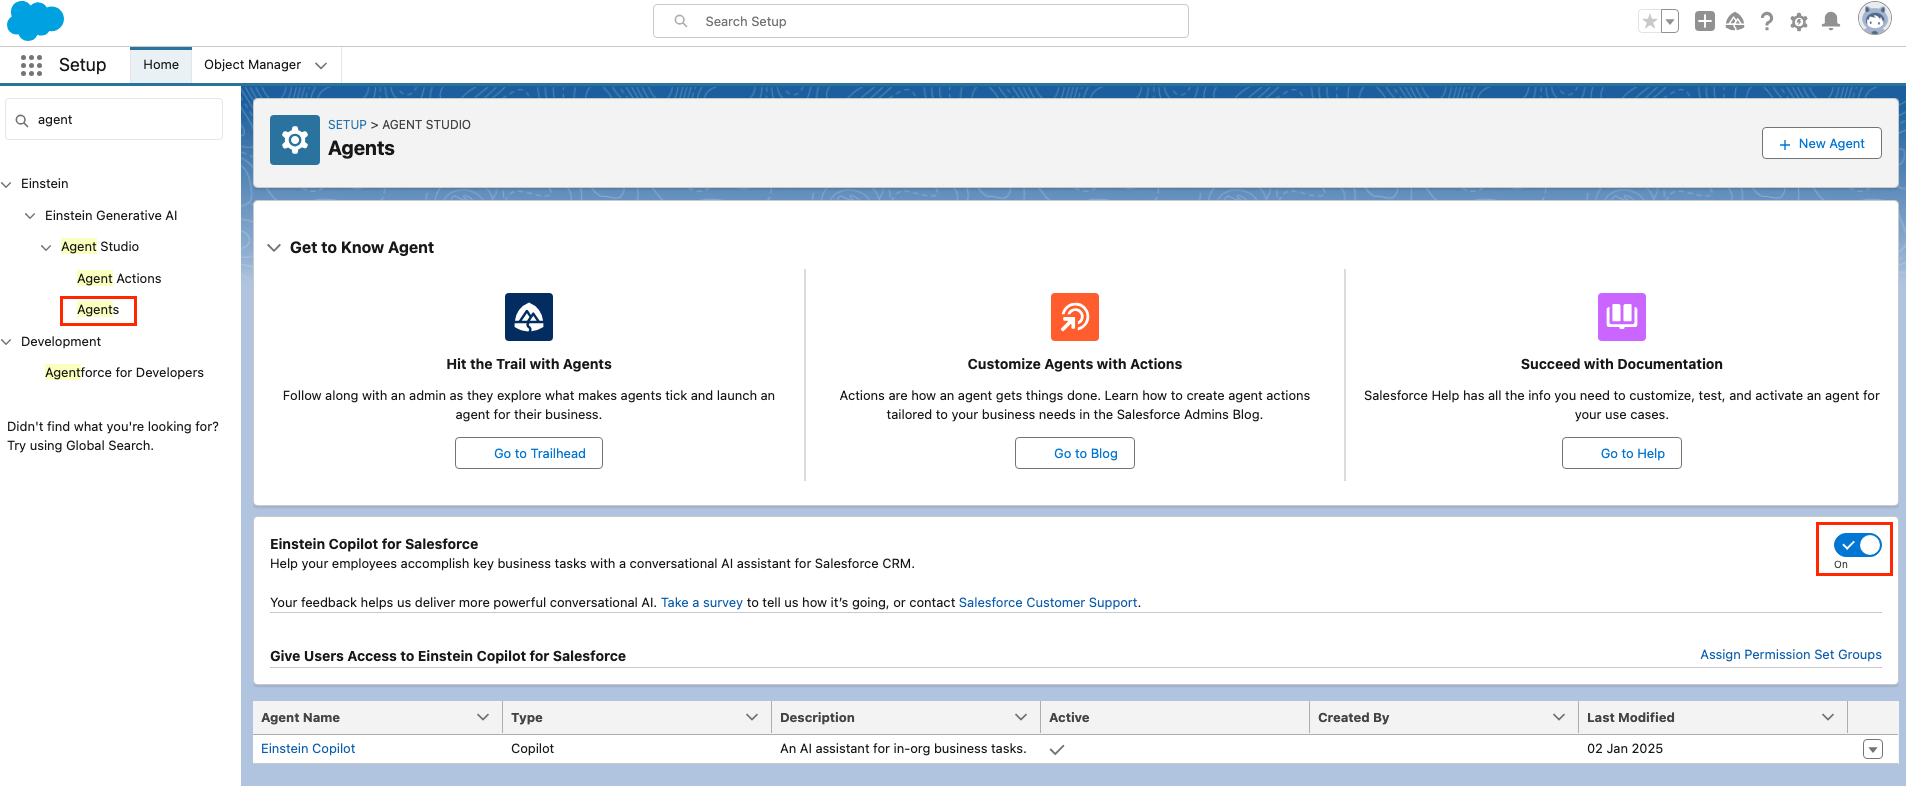Focus the Search Setup field

[x=920, y=21]
